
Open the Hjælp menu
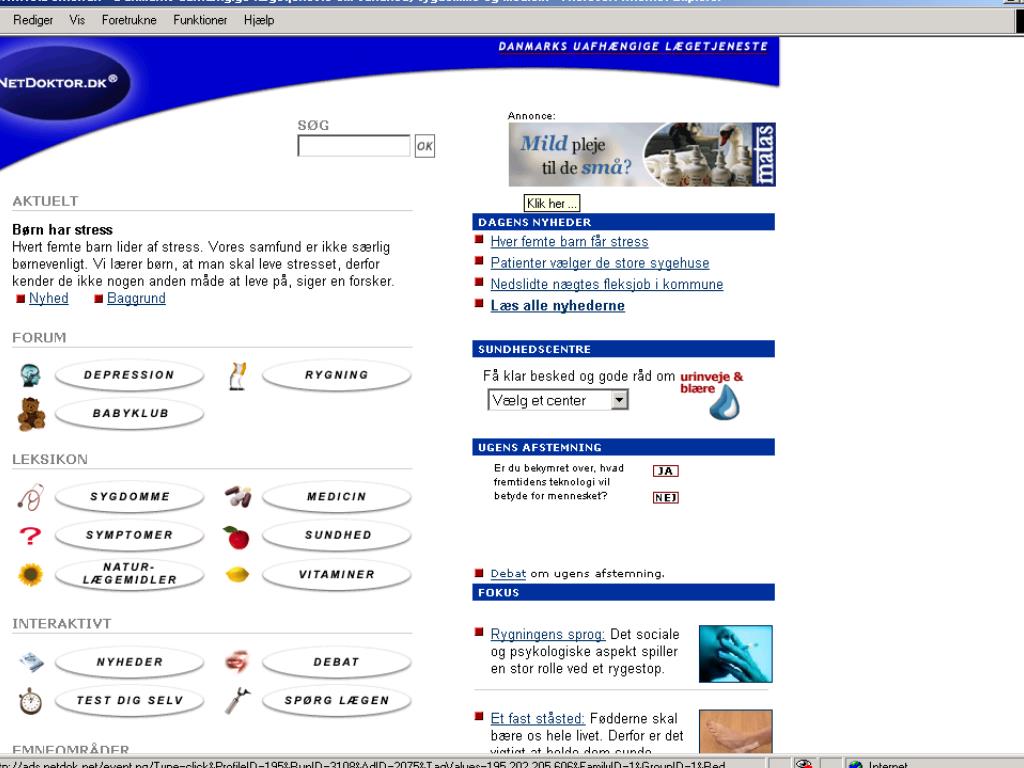click(x=259, y=20)
